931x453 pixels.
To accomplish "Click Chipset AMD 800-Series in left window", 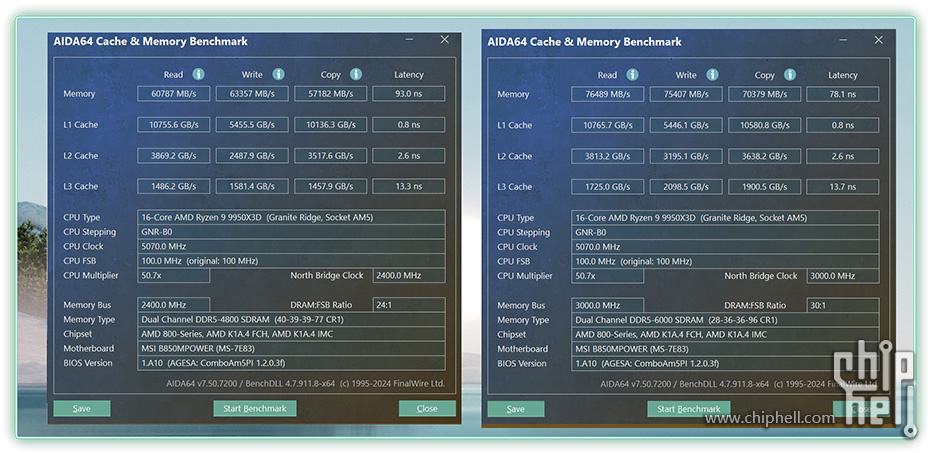I will pos(291,334).
